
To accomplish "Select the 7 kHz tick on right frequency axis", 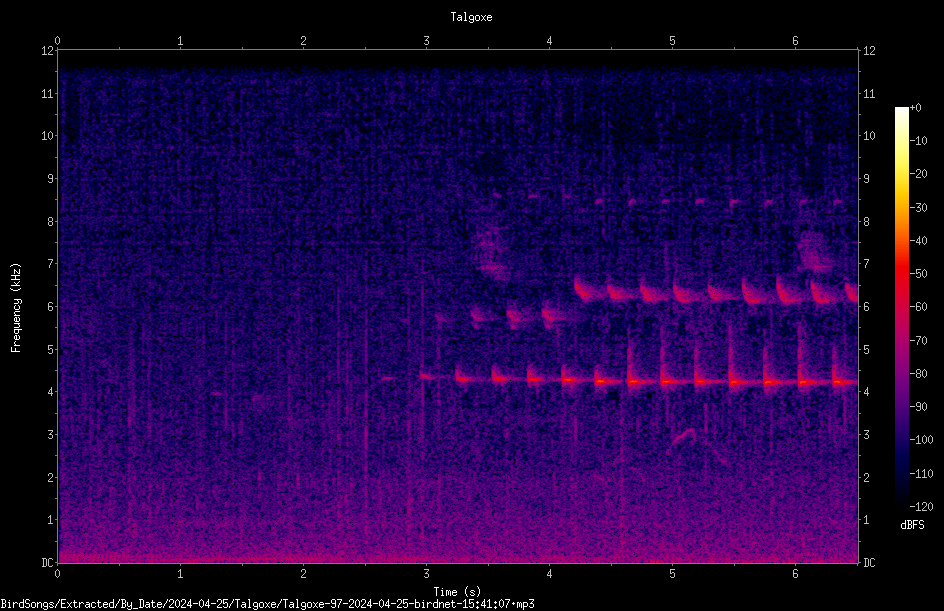I will point(866,264).
